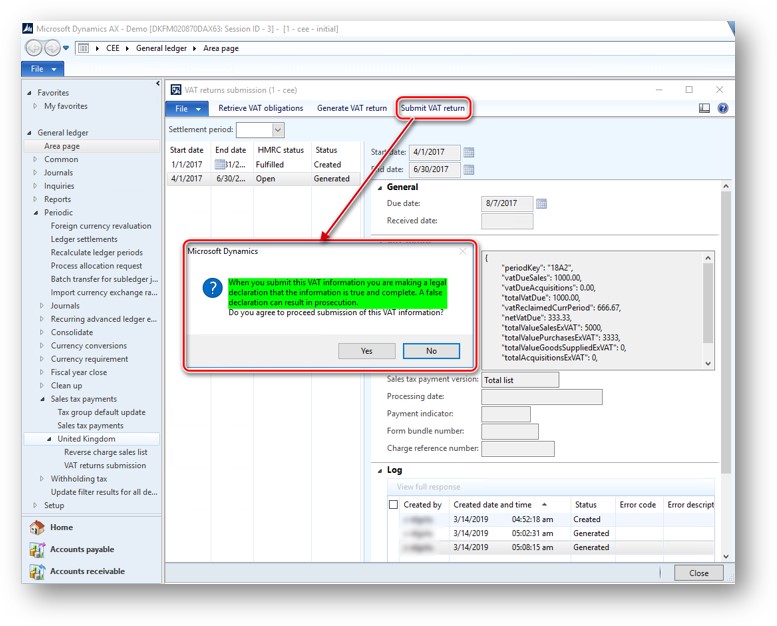
Task: Click the Accounts receivable module icon
Action: point(37,571)
